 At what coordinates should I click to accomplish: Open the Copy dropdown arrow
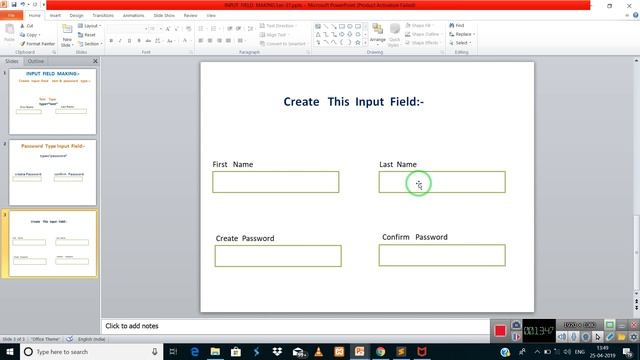pyautogui.click(x=39, y=35)
